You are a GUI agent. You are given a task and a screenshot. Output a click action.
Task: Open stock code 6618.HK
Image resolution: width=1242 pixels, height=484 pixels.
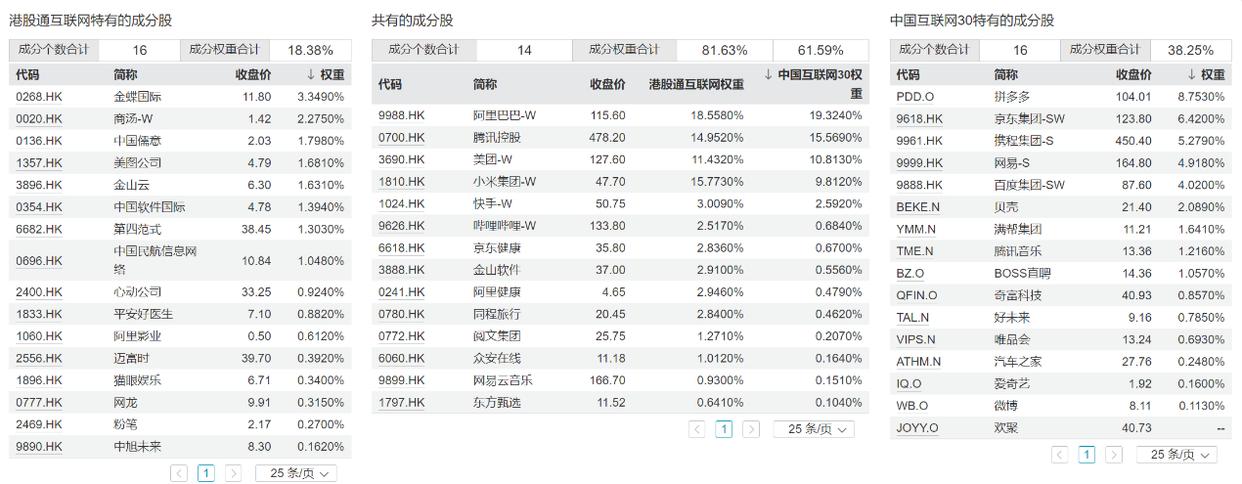coord(401,248)
